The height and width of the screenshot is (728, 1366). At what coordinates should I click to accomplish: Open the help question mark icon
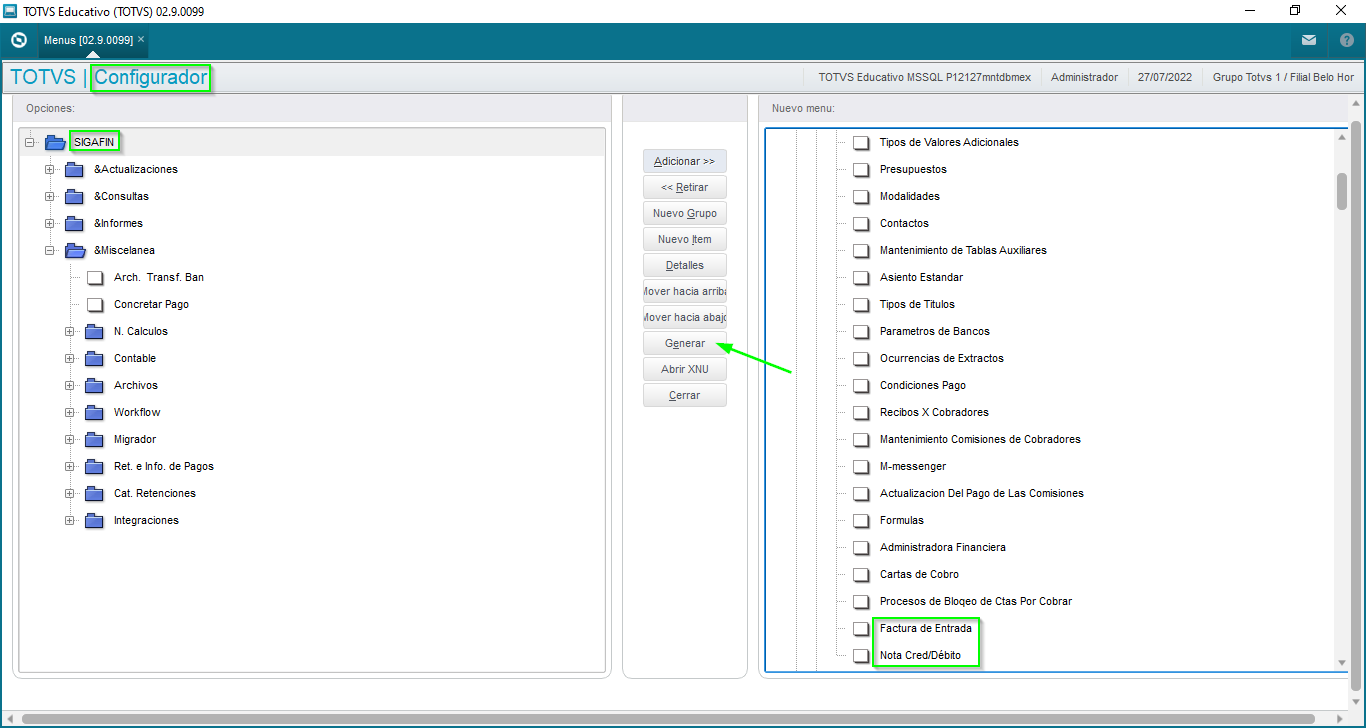tap(1346, 40)
